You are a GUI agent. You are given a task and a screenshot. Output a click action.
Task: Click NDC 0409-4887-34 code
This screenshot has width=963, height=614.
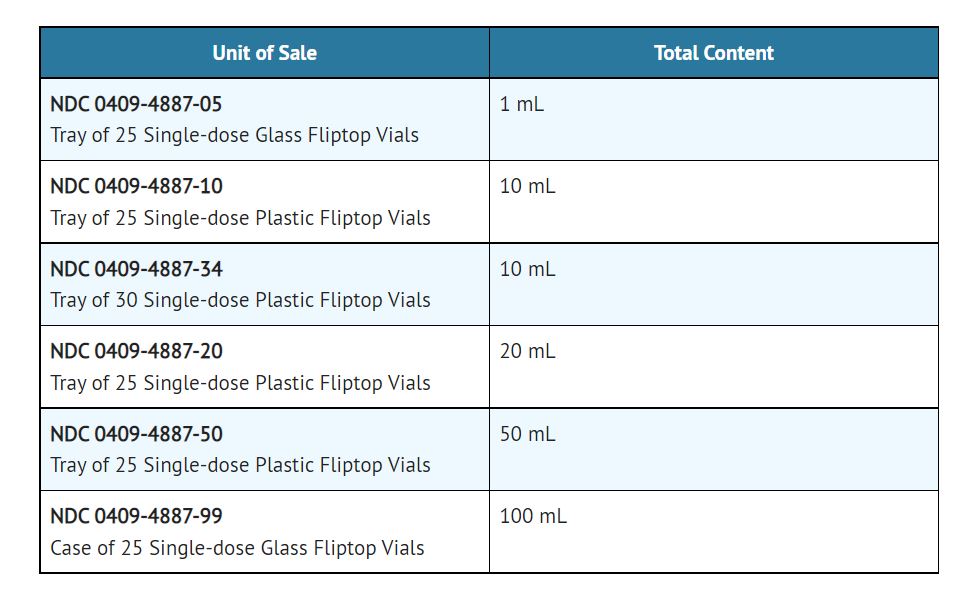[136, 269]
